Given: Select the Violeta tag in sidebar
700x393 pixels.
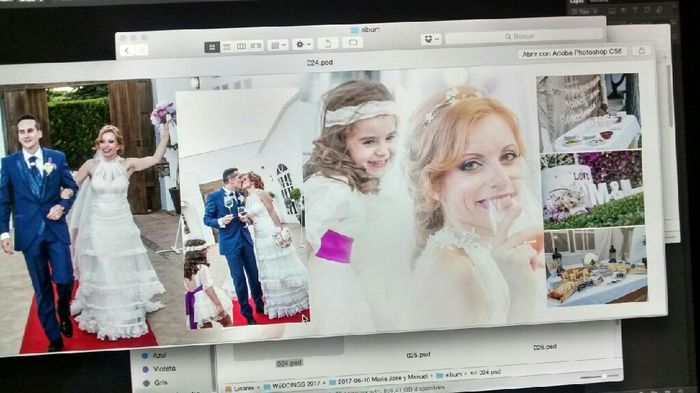Looking at the screenshot, I should pyautogui.click(x=159, y=369).
